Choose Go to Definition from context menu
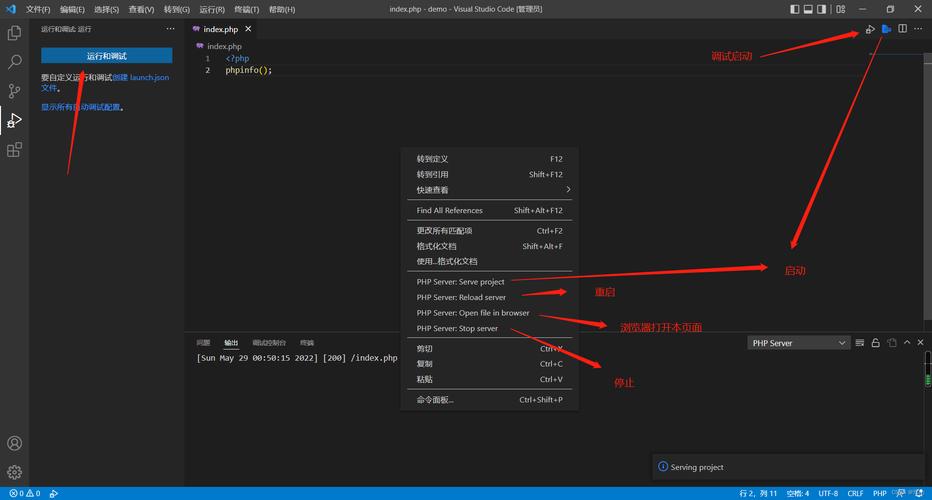This screenshot has width=932, height=500. pyautogui.click(x=490, y=159)
